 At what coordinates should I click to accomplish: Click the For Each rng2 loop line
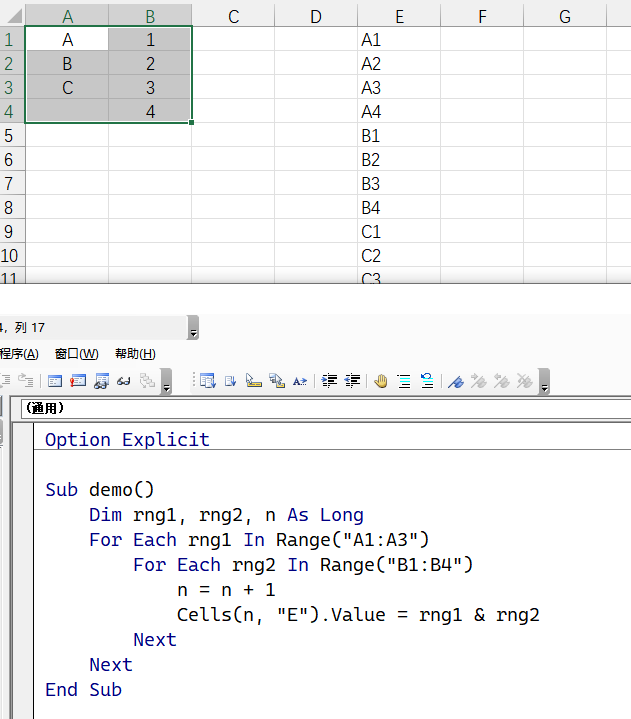click(303, 565)
